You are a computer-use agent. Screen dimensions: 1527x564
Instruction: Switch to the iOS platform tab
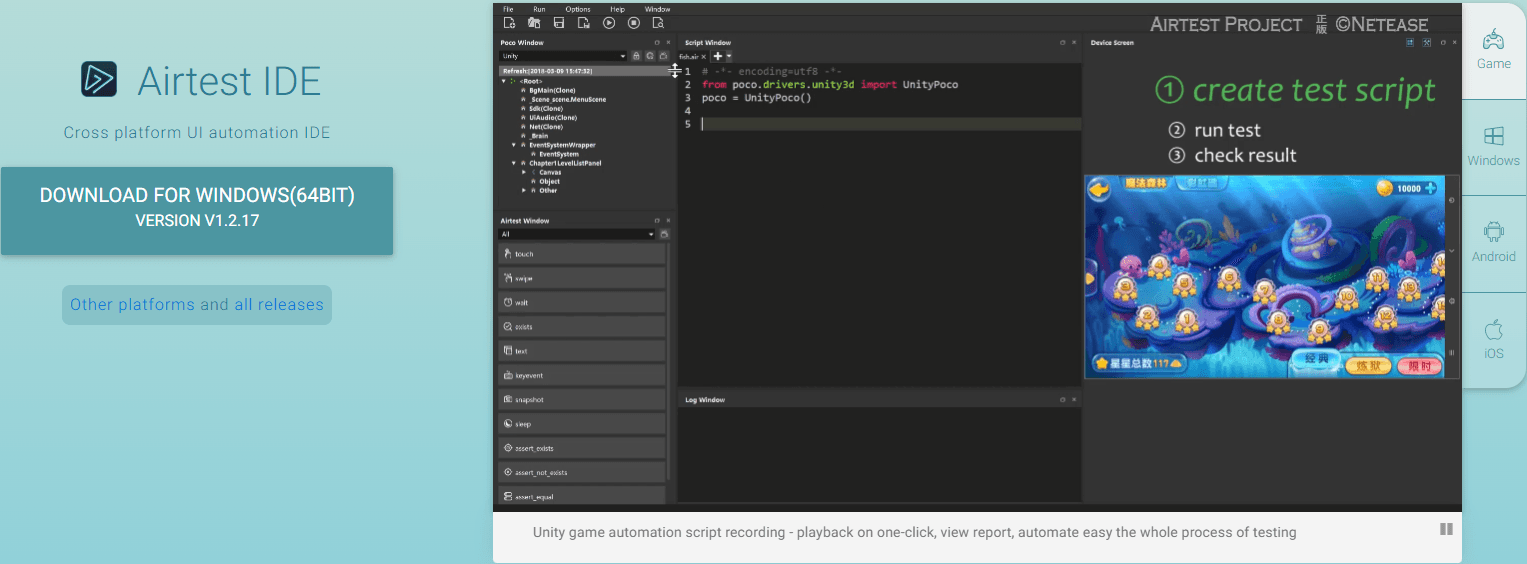[x=1493, y=340]
